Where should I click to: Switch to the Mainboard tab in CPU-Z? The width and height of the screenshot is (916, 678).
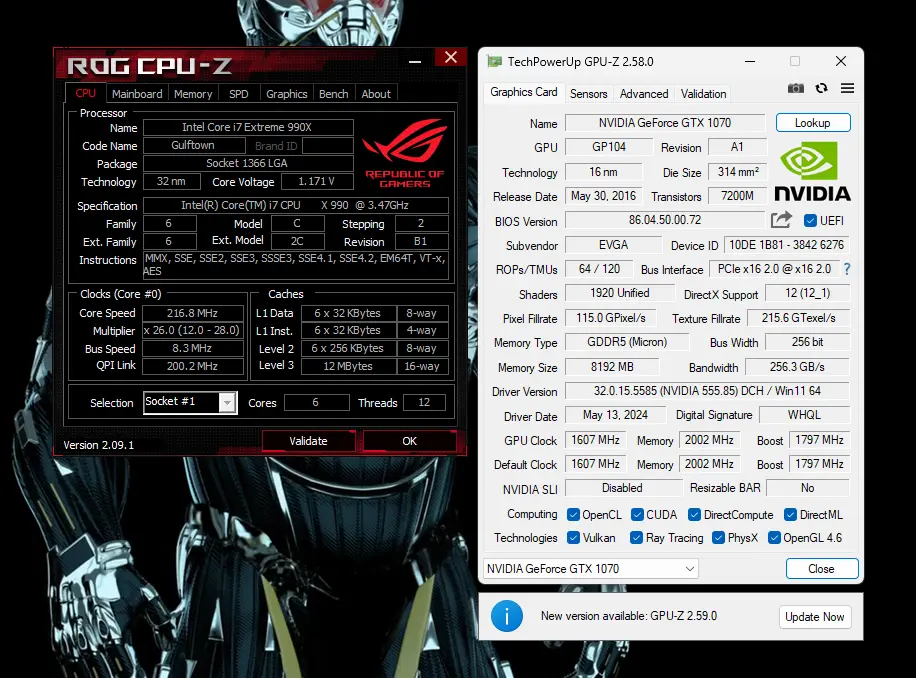[137, 94]
